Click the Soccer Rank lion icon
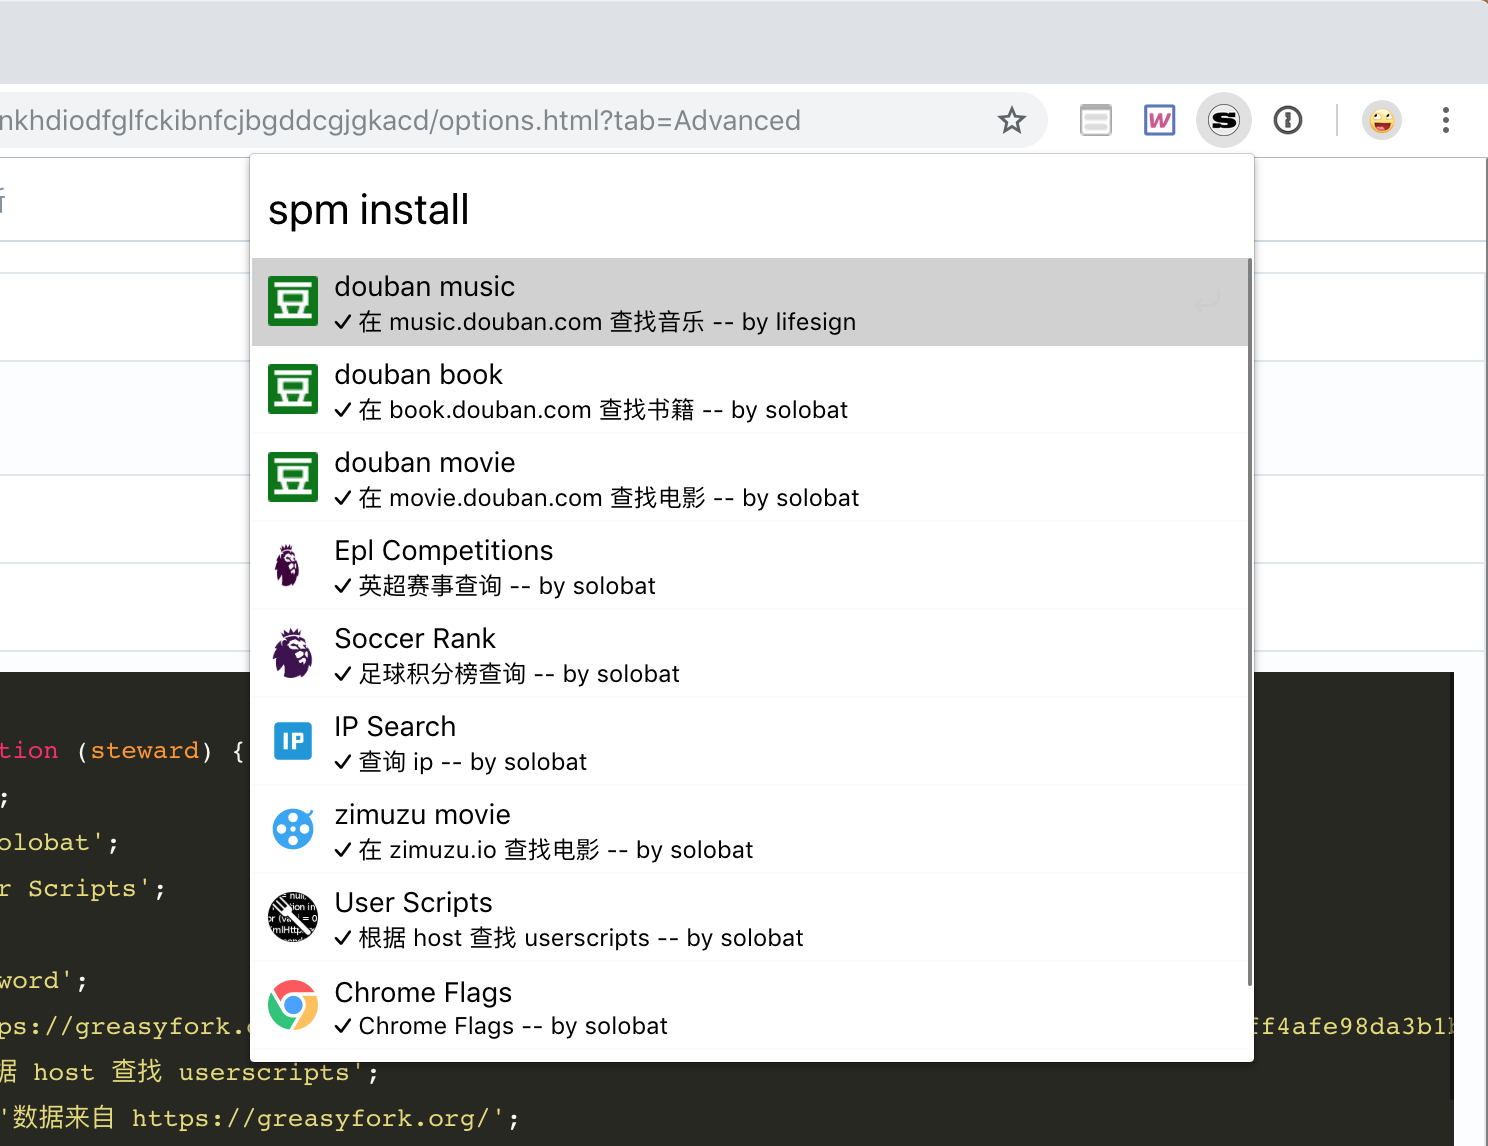 293,653
